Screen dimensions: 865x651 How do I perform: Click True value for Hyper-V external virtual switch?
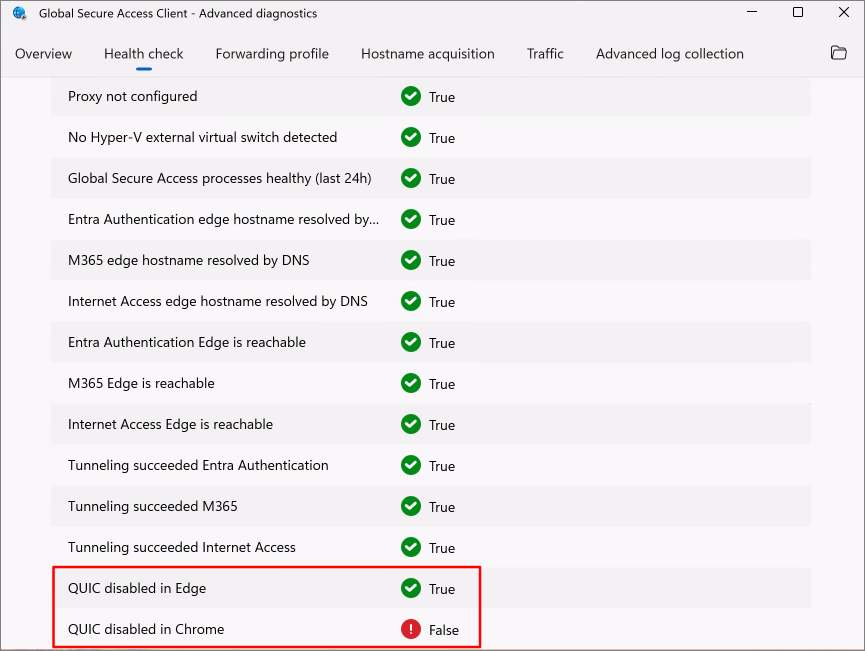tap(442, 138)
